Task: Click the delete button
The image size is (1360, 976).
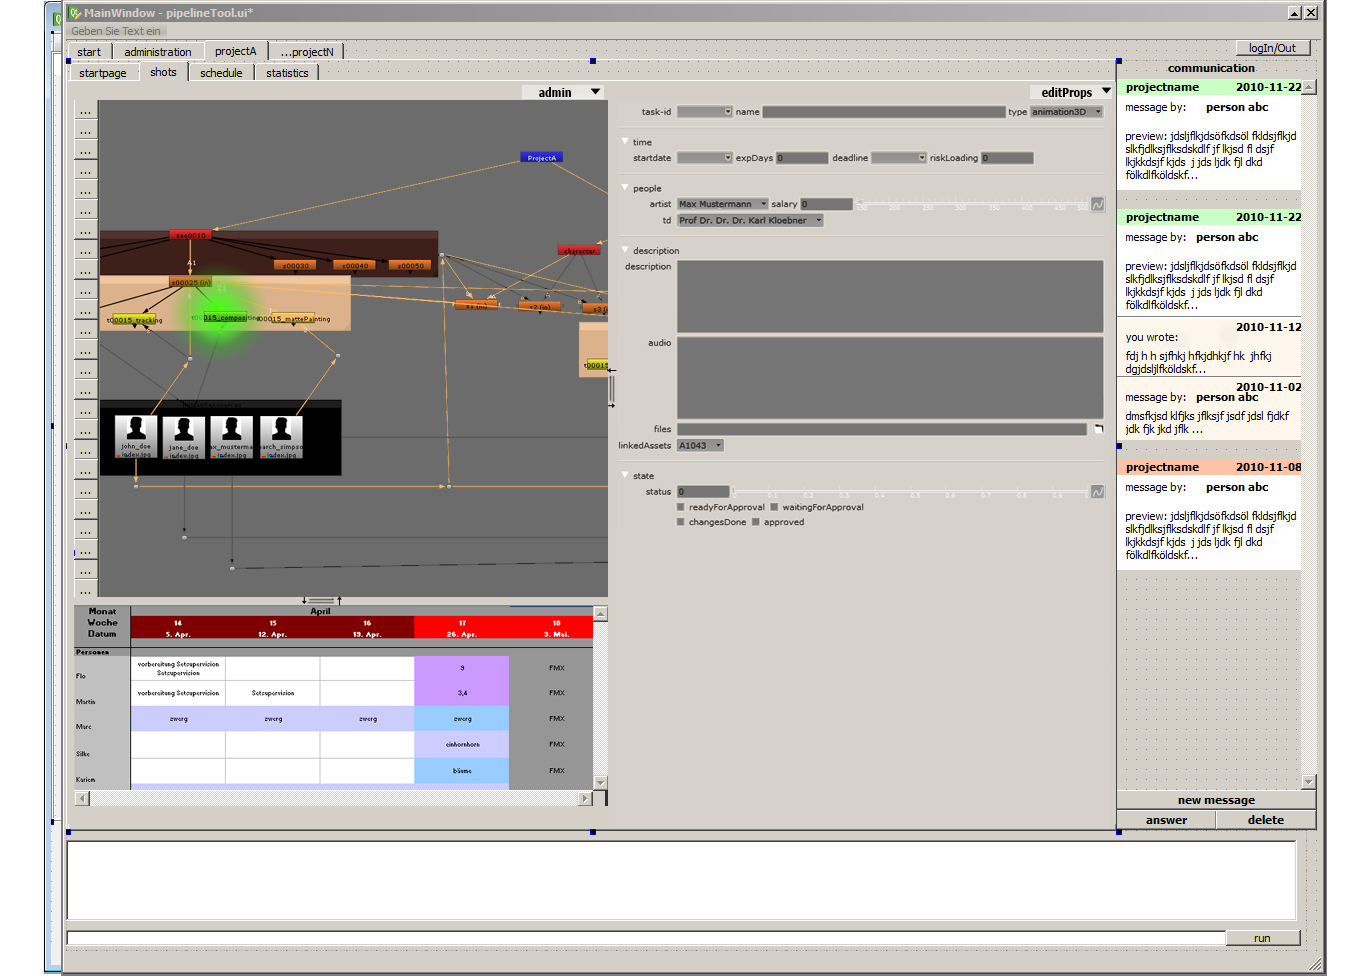Action: click(x=1266, y=820)
